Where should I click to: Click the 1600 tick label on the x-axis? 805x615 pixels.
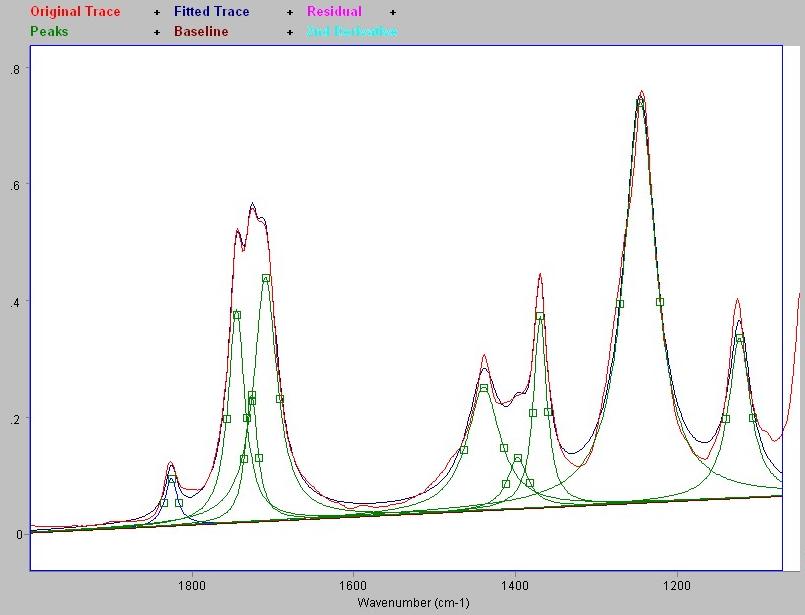coord(353,585)
